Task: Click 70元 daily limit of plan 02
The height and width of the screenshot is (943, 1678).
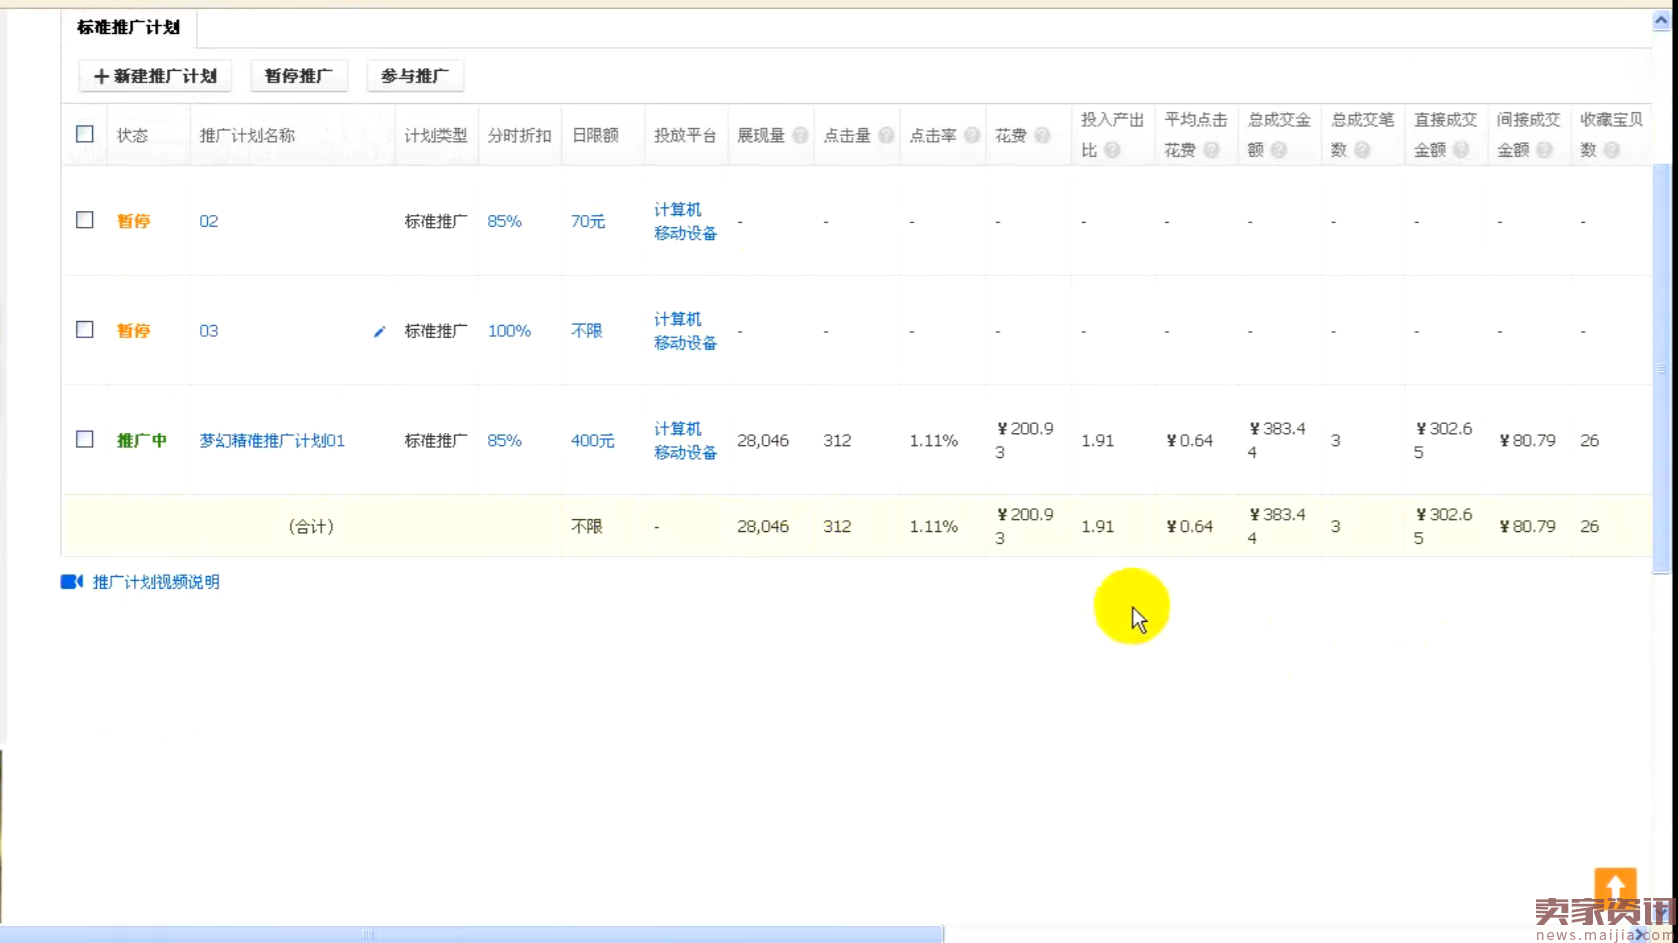Action: (x=588, y=221)
